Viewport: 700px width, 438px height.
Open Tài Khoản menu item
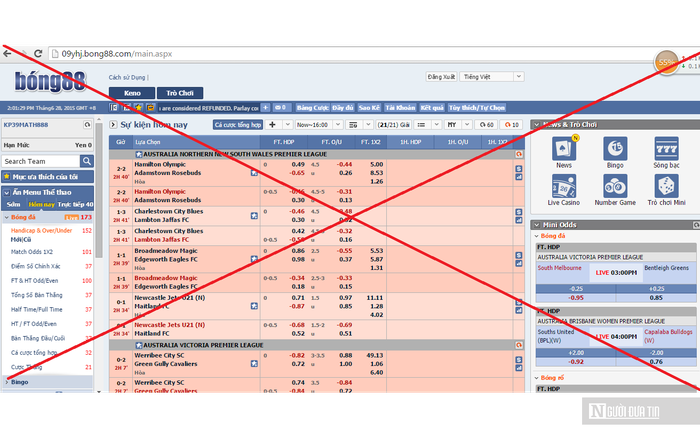(x=400, y=108)
